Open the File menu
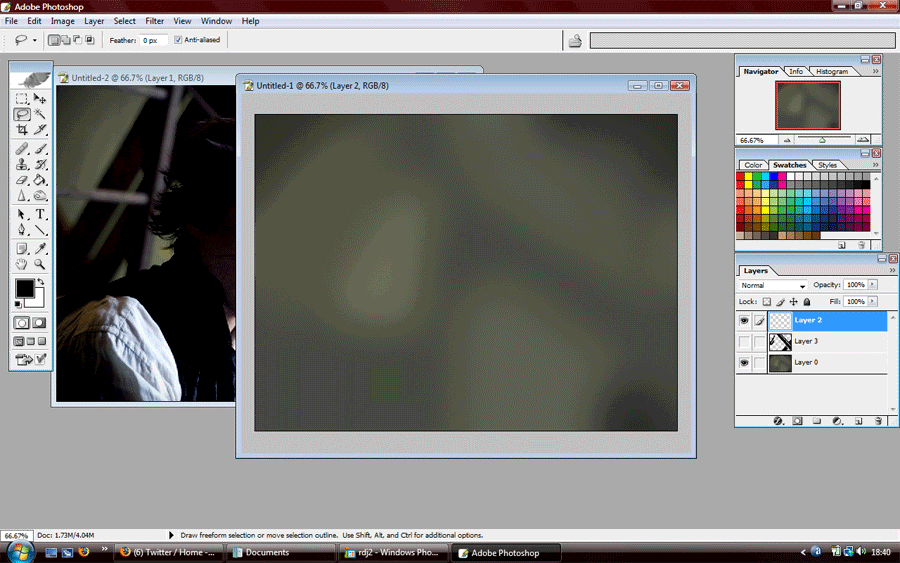 point(11,21)
